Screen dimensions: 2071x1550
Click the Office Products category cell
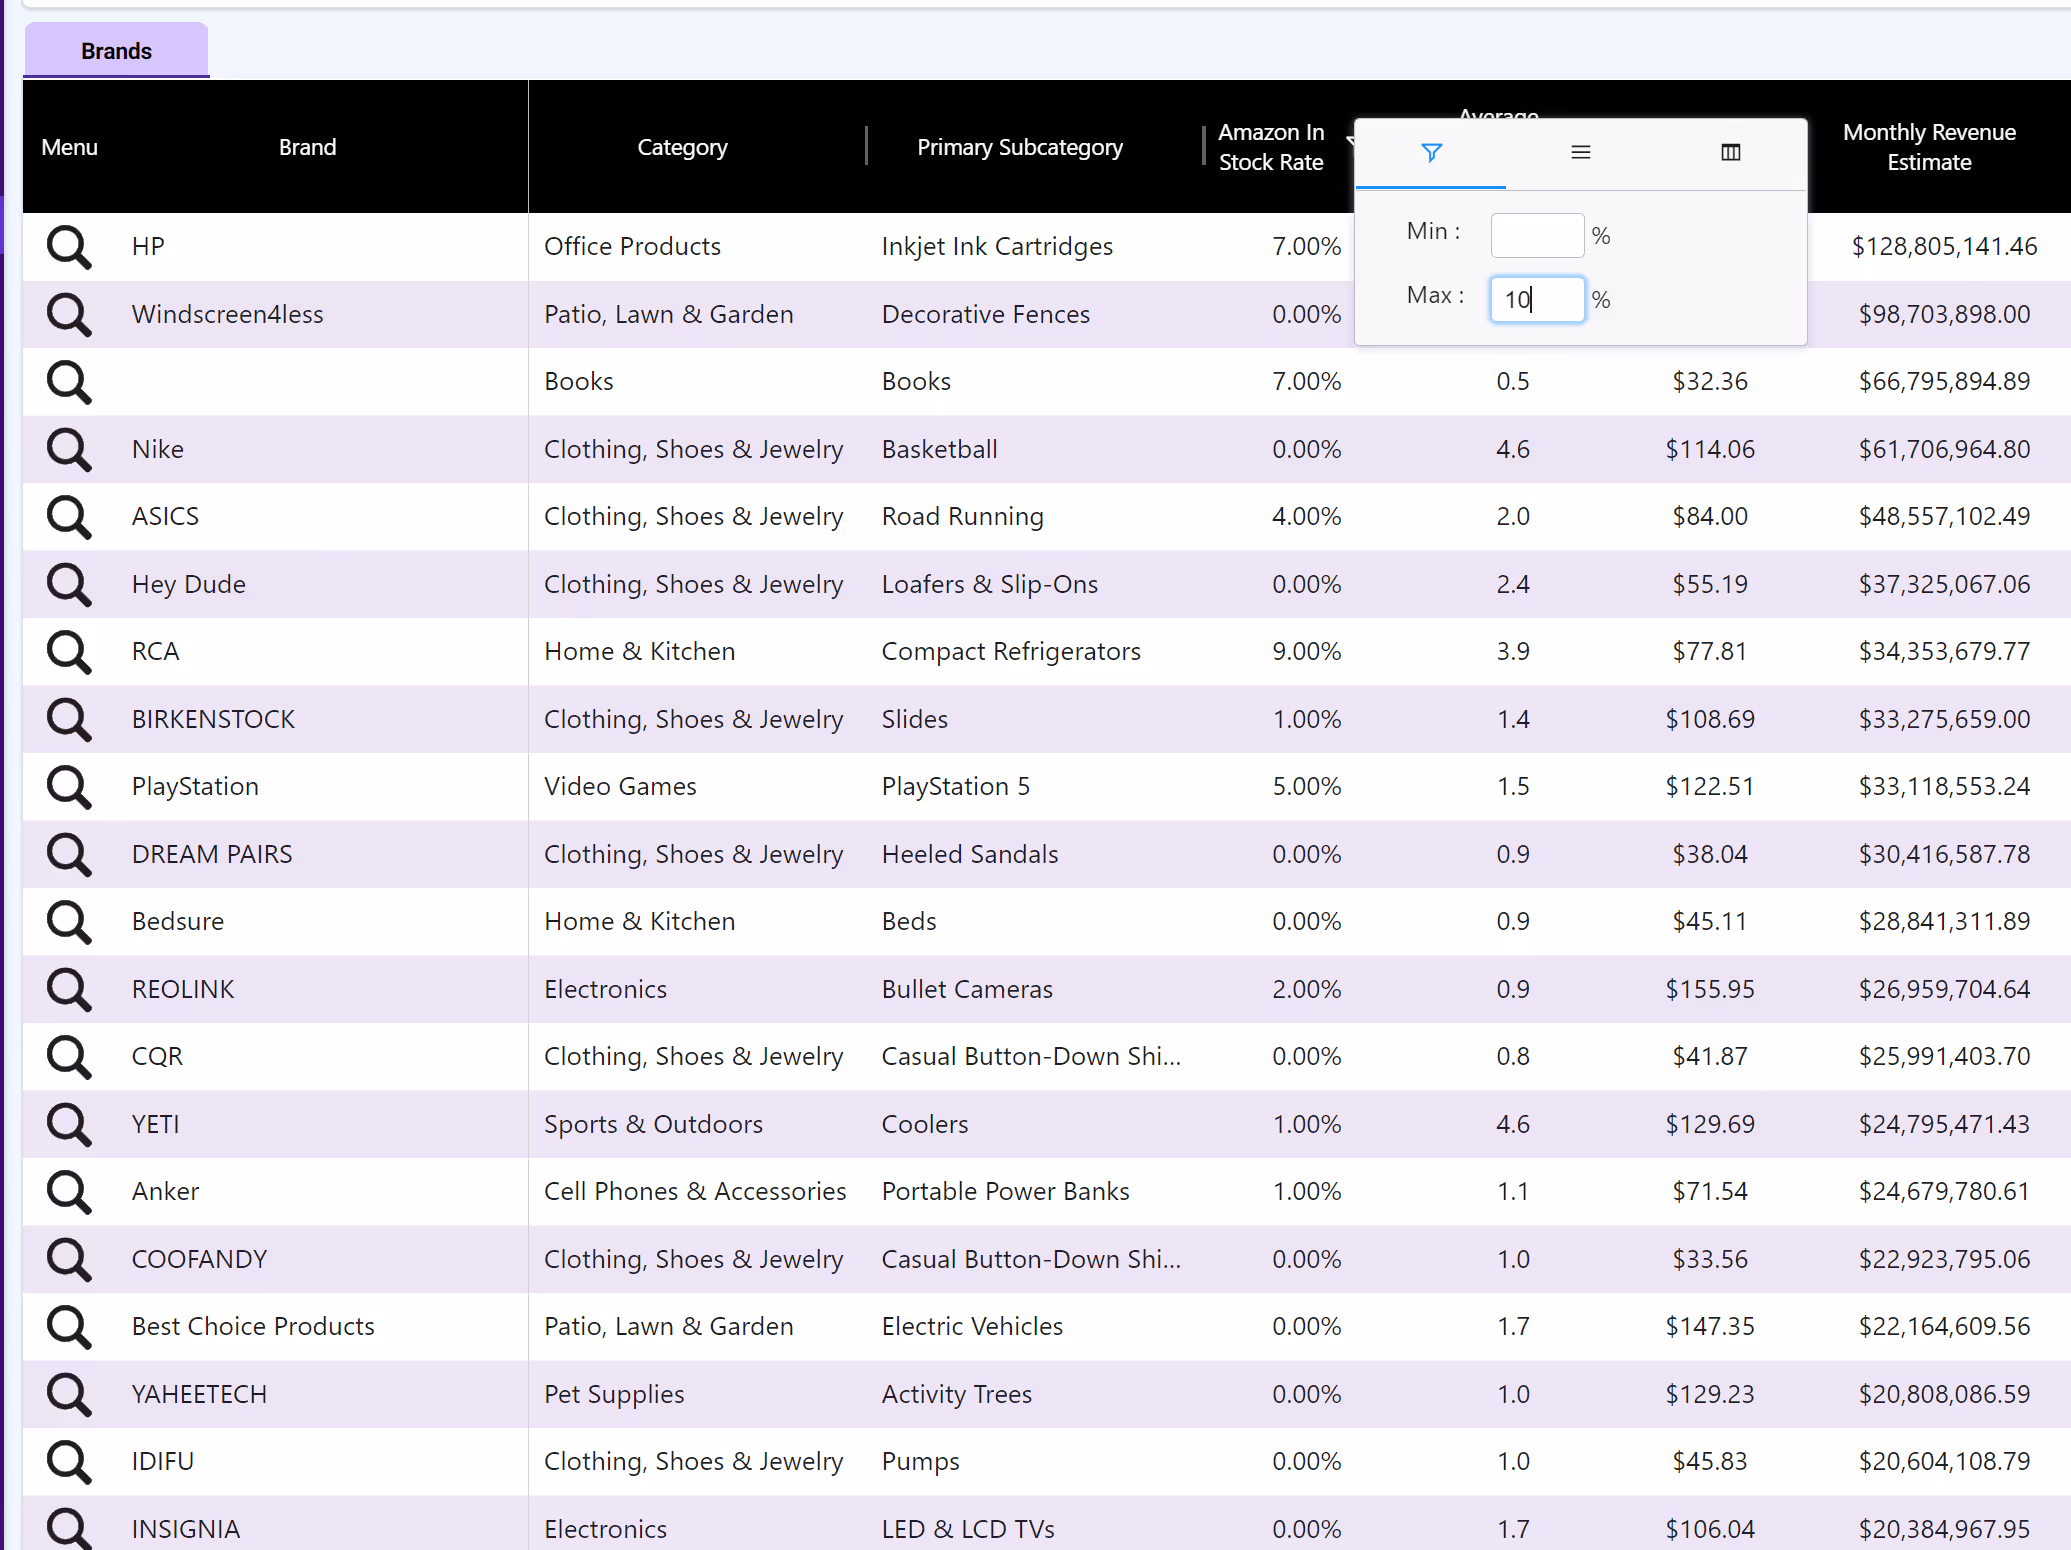[632, 247]
